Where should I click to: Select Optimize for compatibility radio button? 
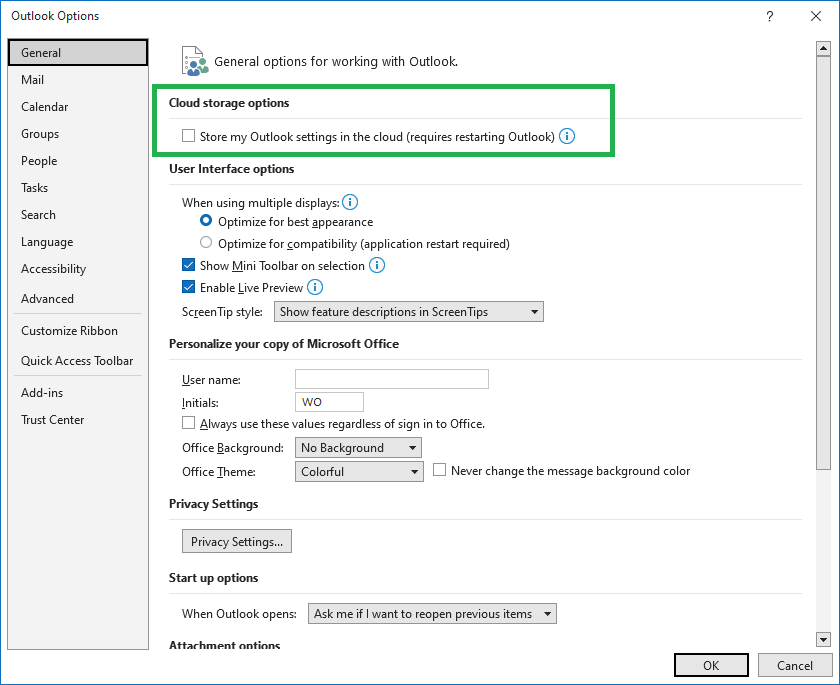206,243
